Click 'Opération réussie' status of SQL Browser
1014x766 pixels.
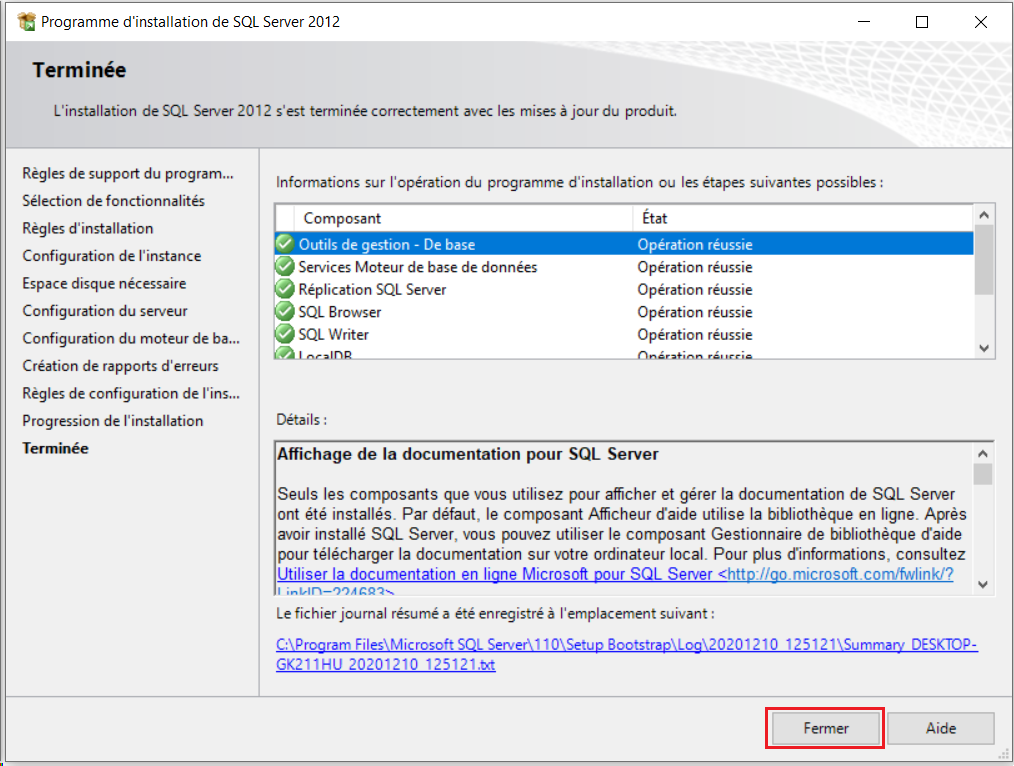tap(695, 312)
